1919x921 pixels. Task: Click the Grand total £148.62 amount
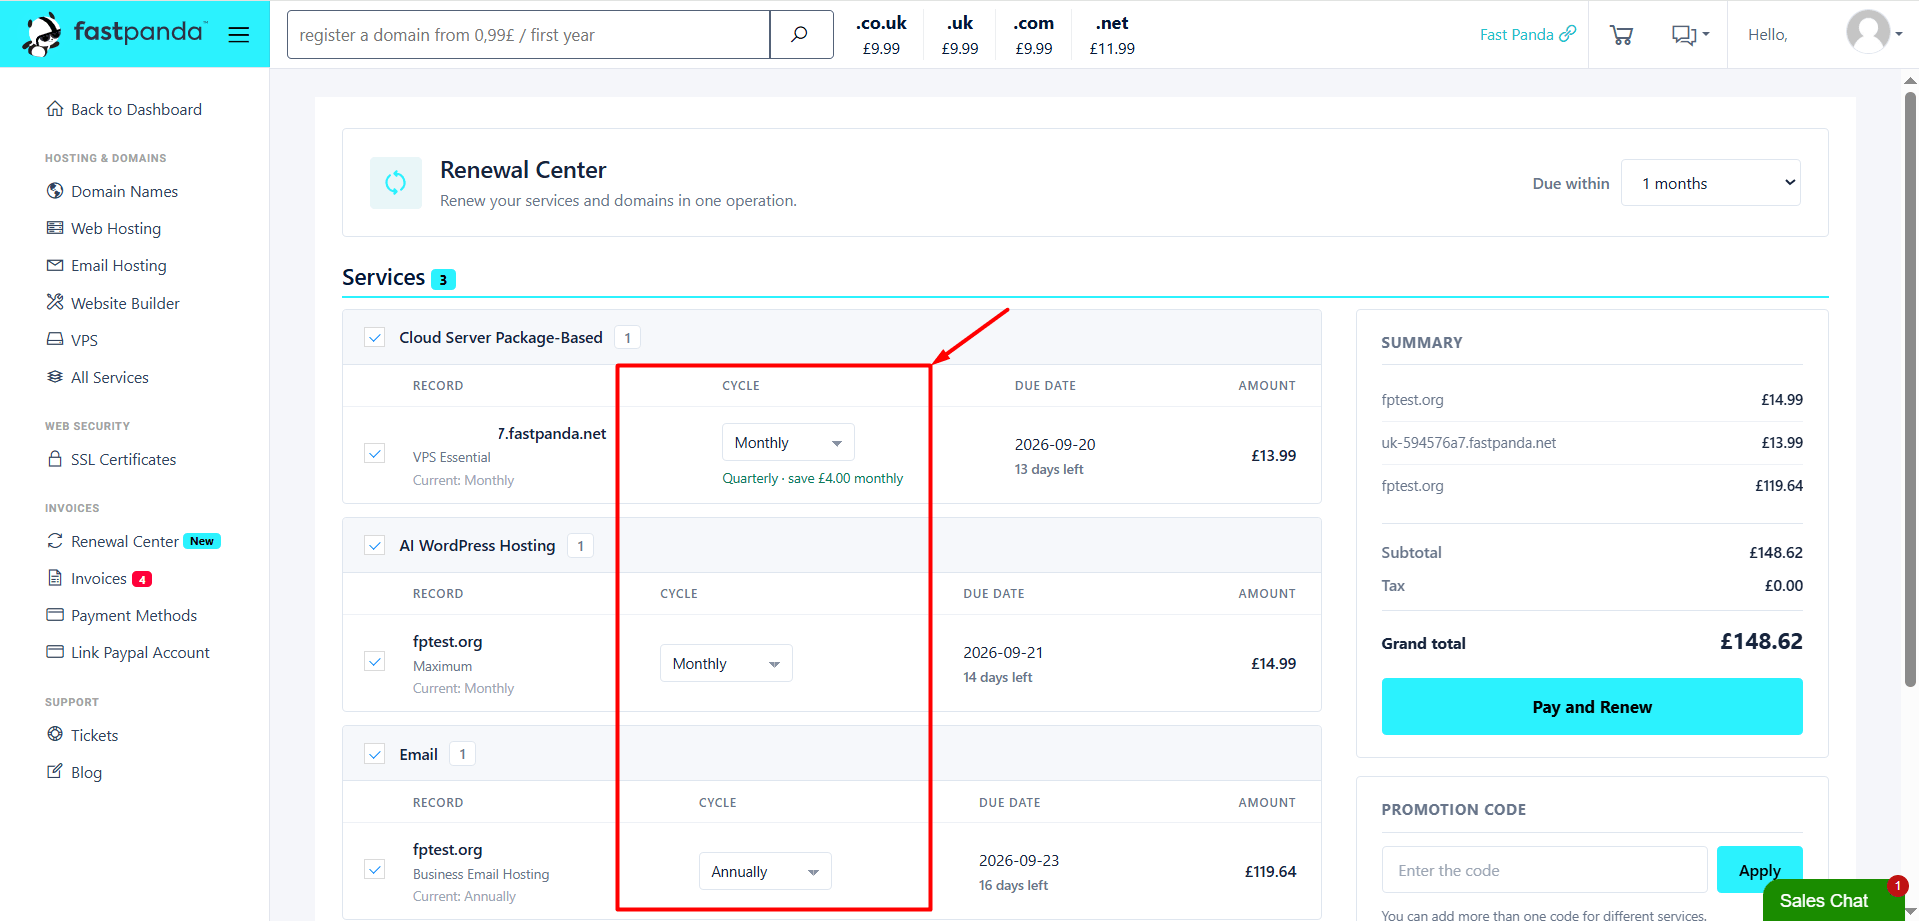1761,641
